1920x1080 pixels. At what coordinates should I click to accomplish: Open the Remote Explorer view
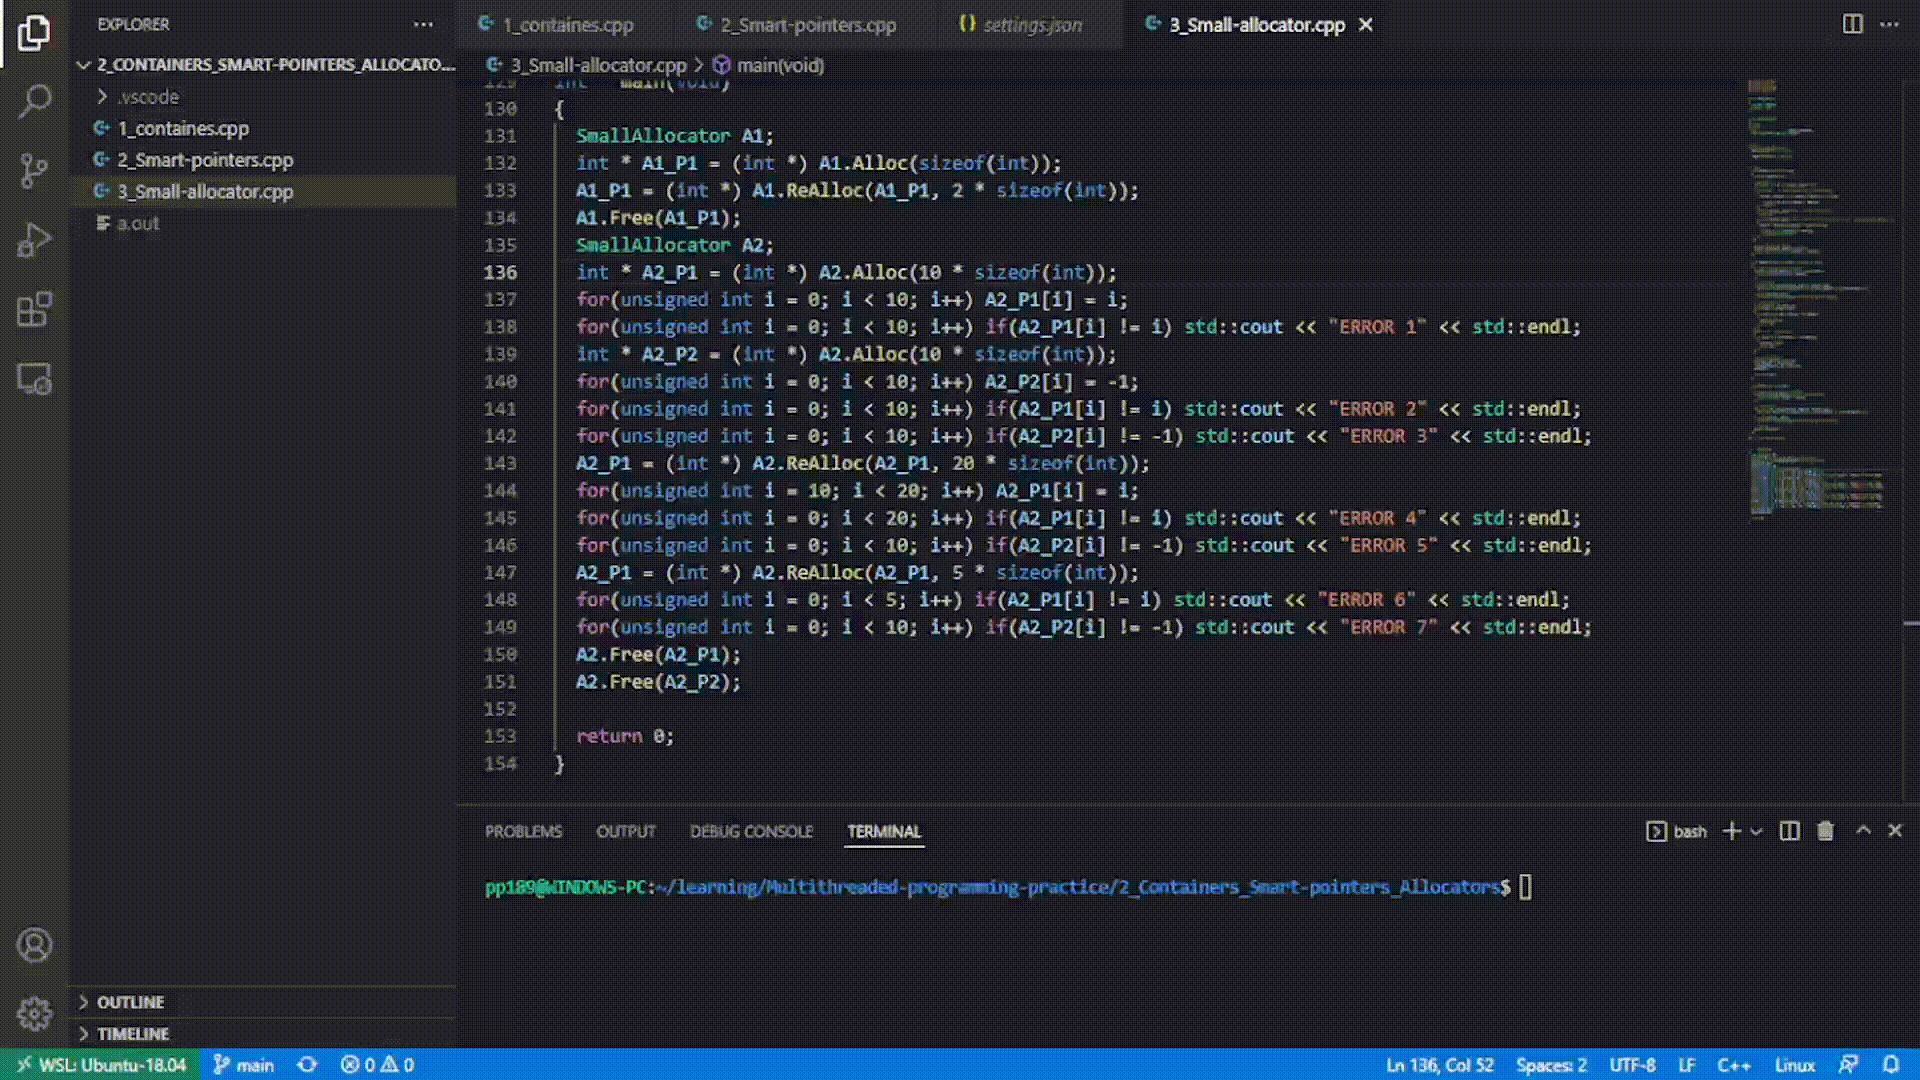[x=34, y=380]
